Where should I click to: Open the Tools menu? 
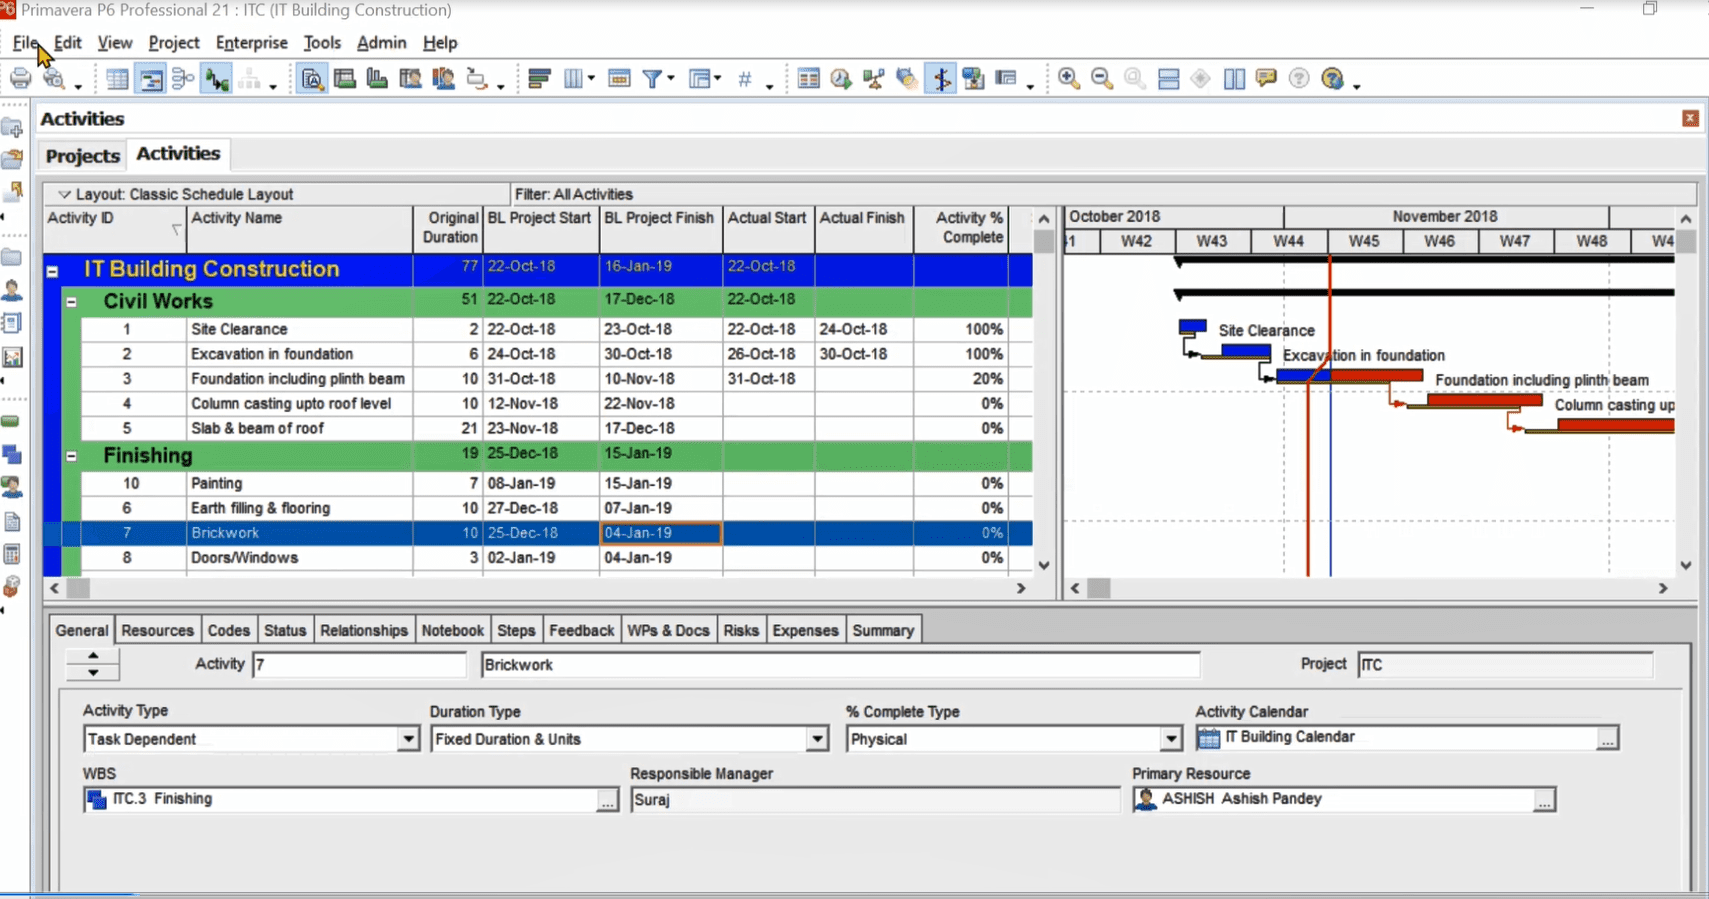322,43
